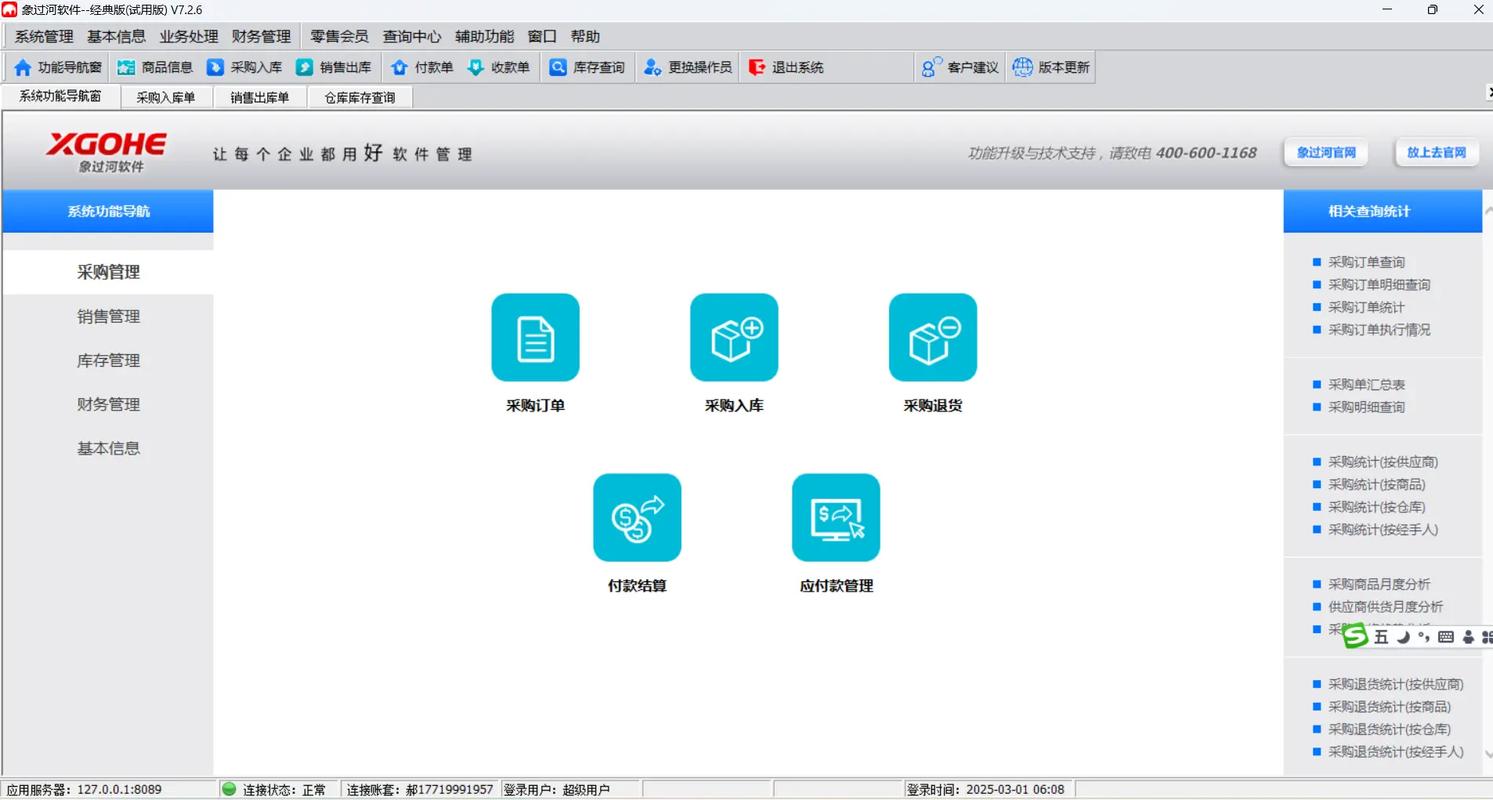Click the 放上去官网 button
Viewport: 1493px width, 800px height.
[1436, 153]
